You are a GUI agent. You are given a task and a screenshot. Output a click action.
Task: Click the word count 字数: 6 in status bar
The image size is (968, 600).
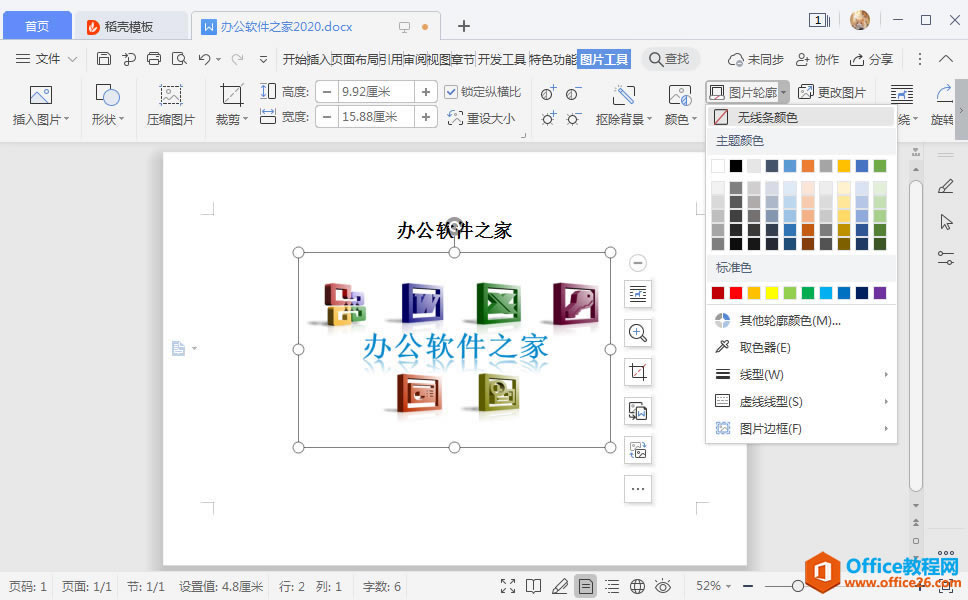coord(381,586)
